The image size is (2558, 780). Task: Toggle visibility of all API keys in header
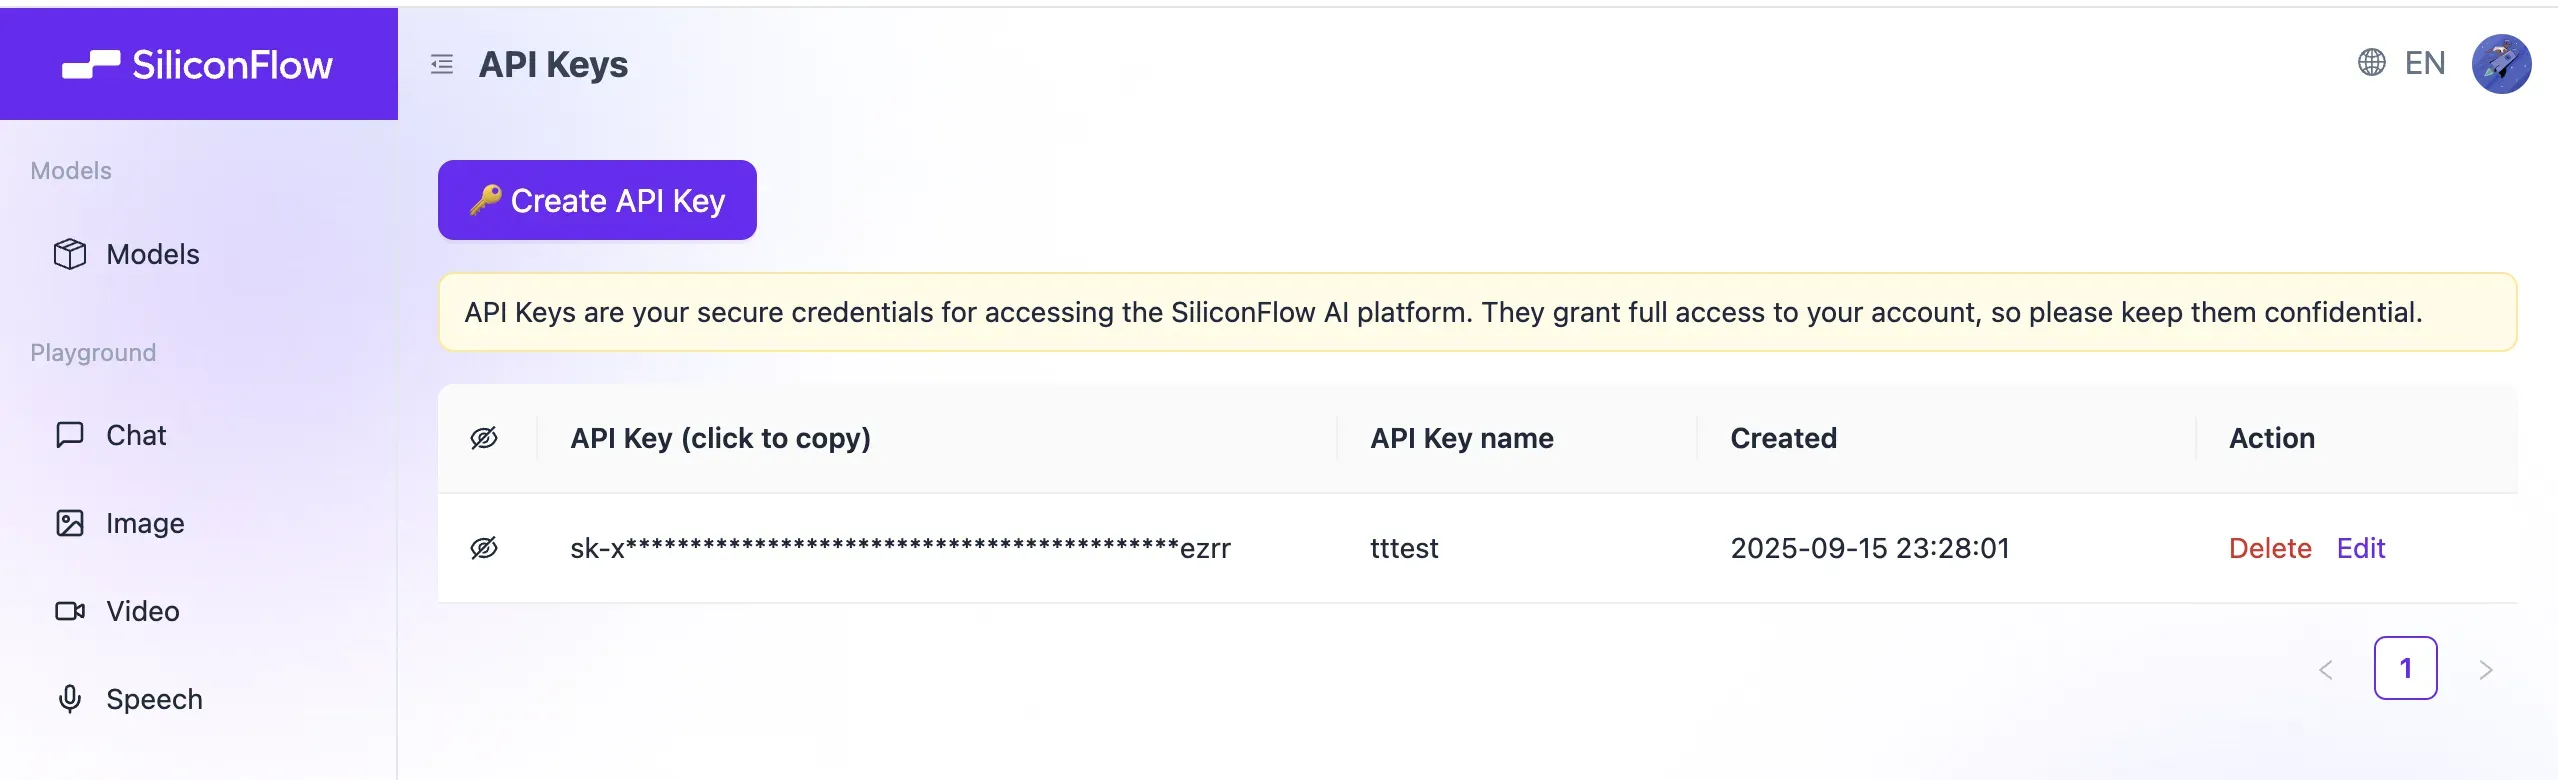(x=484, y=438)
